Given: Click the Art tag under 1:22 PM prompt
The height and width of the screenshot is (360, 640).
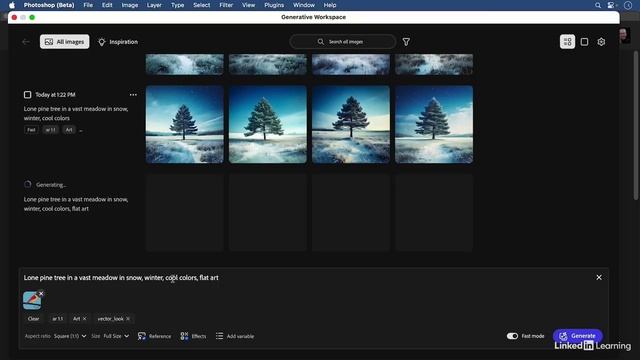Looking at the screenshot, I should pyautogui.click(x=69, y=130).
